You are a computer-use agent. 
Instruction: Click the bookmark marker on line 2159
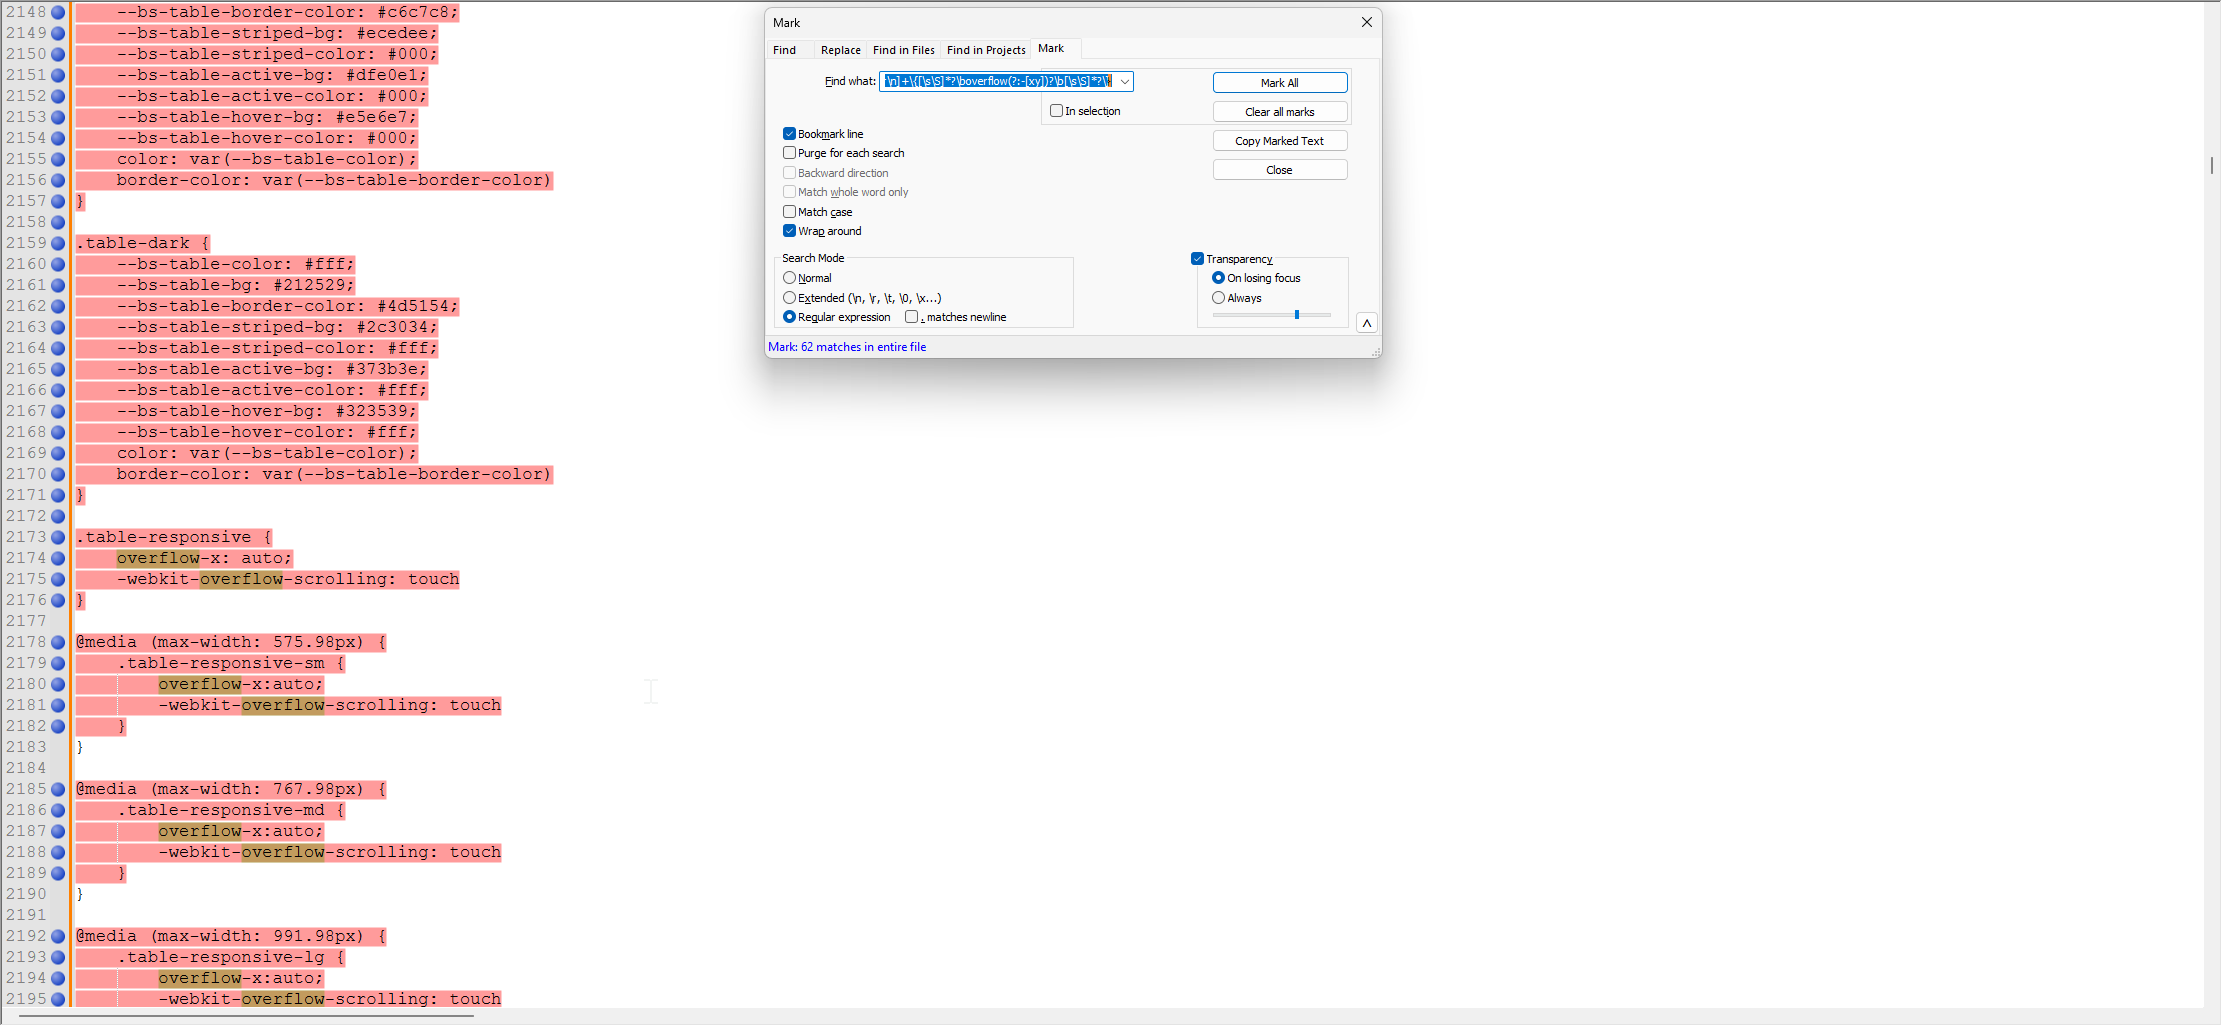[x=58, y=243]
